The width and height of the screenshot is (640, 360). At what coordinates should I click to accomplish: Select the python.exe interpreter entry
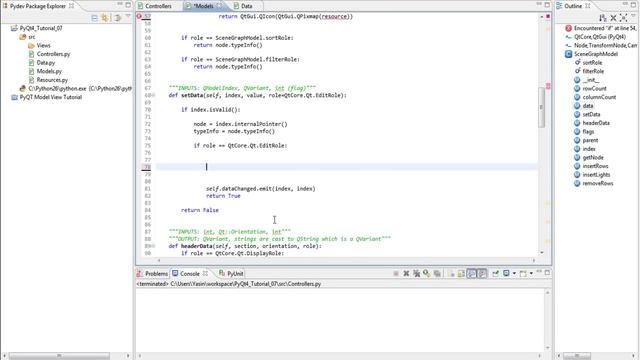80,89
